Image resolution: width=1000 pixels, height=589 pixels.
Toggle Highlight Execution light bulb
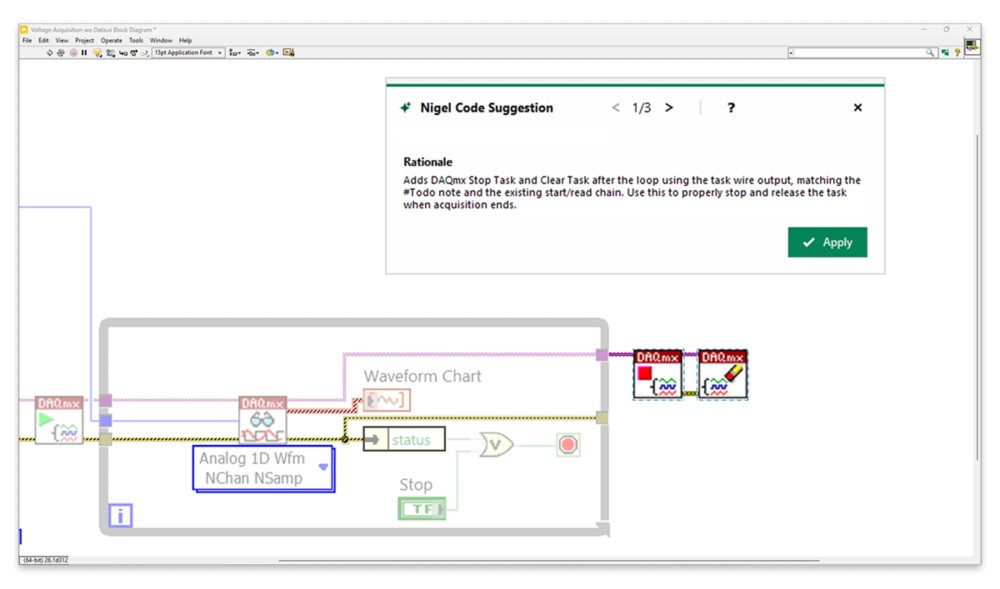[x=97, y=53]
